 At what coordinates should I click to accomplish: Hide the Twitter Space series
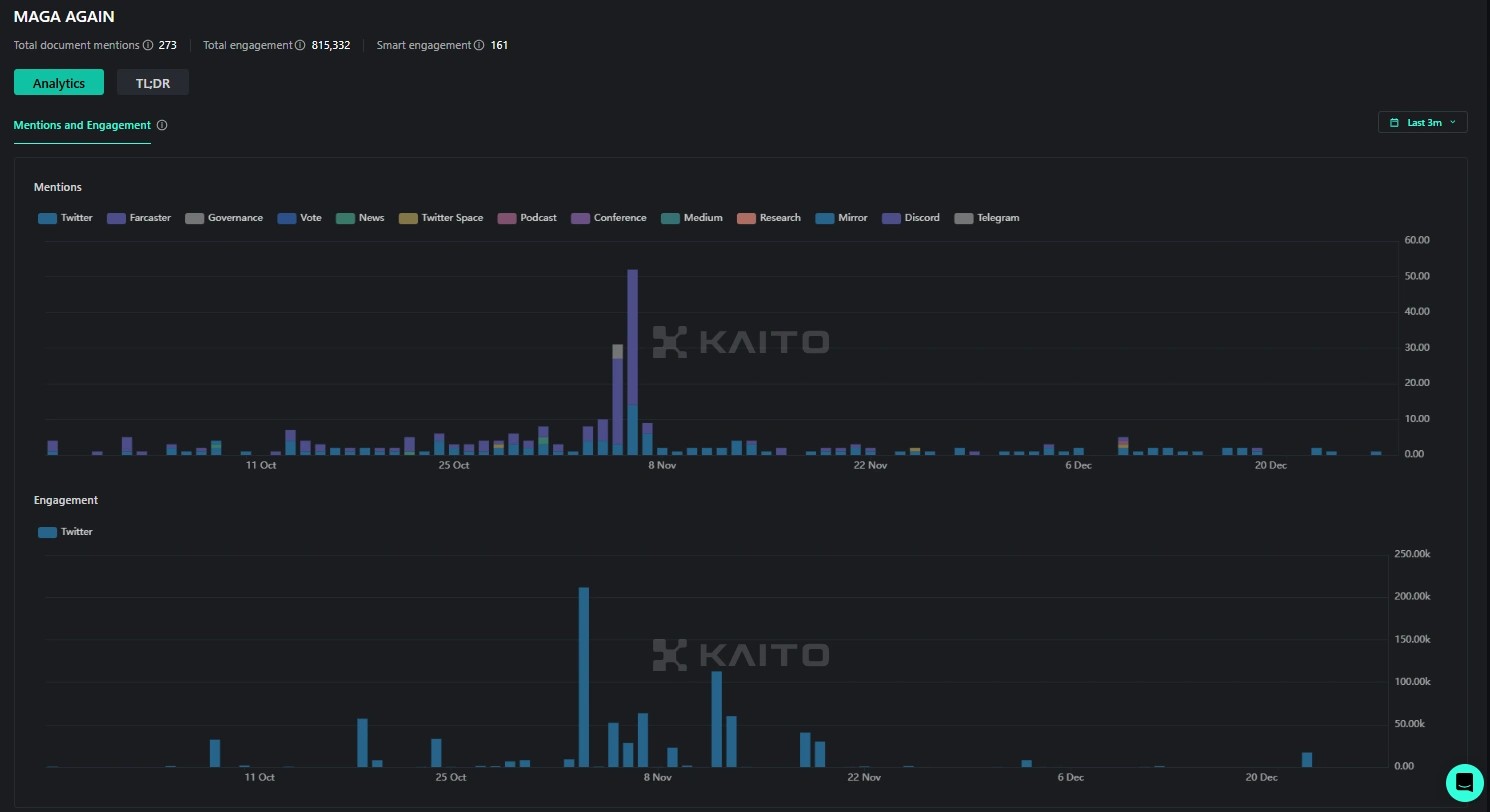click(441, 218)
